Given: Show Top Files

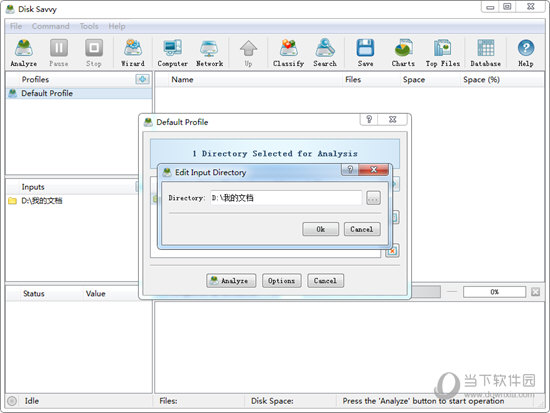Looking at the screenshot, I should [x=443, y=53].
